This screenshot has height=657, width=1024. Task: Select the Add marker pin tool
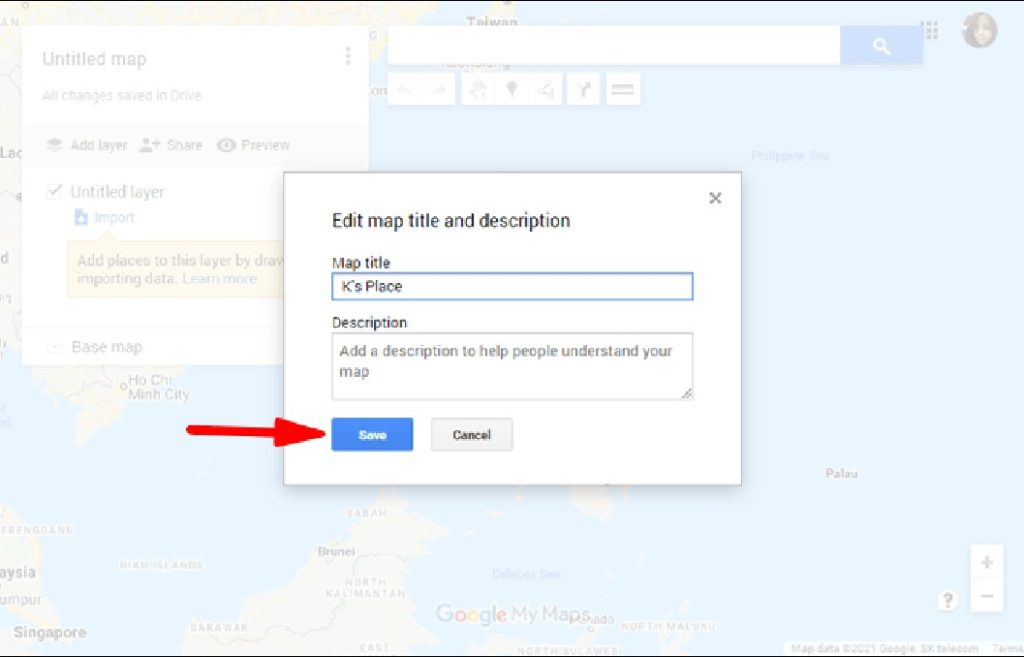511,90
